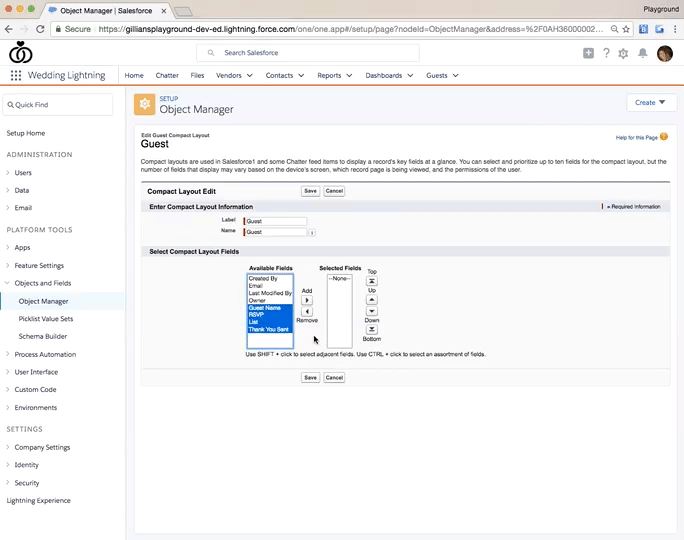The height and width of the screenshot is (540, 684).
Task: Open a new browser tab
Action: (x=184, y=11)
